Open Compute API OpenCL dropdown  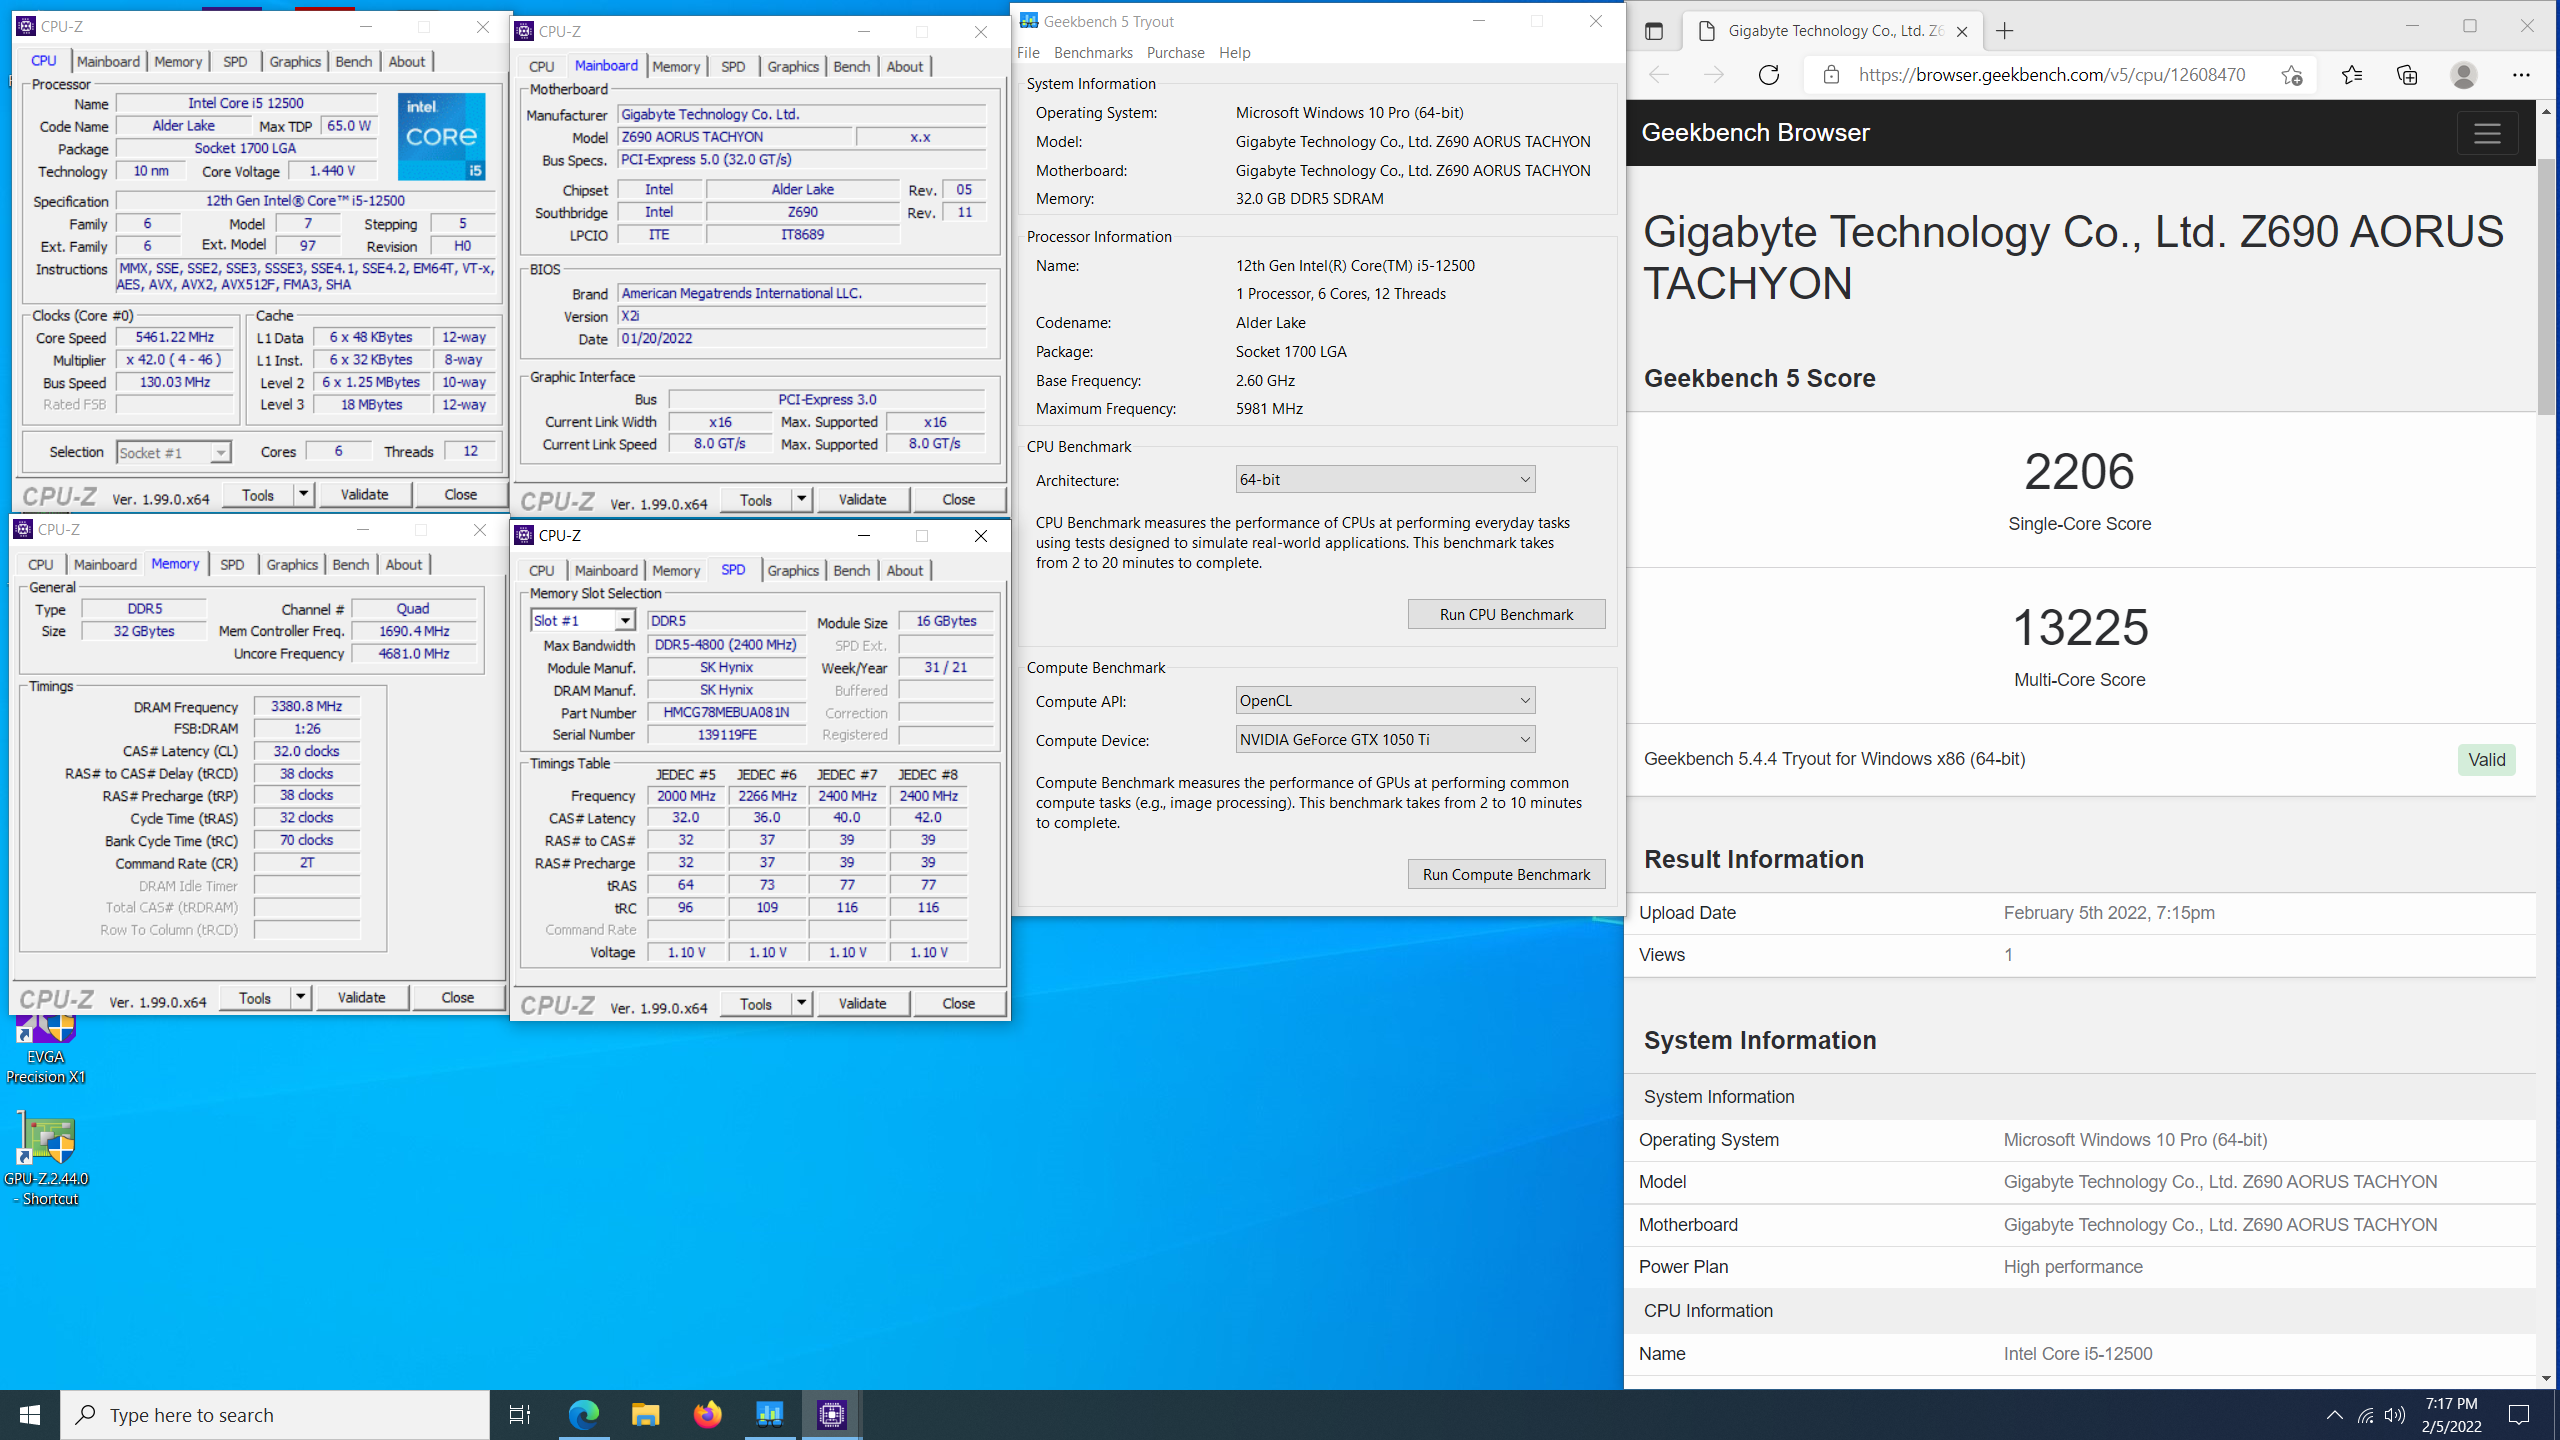(1385, 701)
